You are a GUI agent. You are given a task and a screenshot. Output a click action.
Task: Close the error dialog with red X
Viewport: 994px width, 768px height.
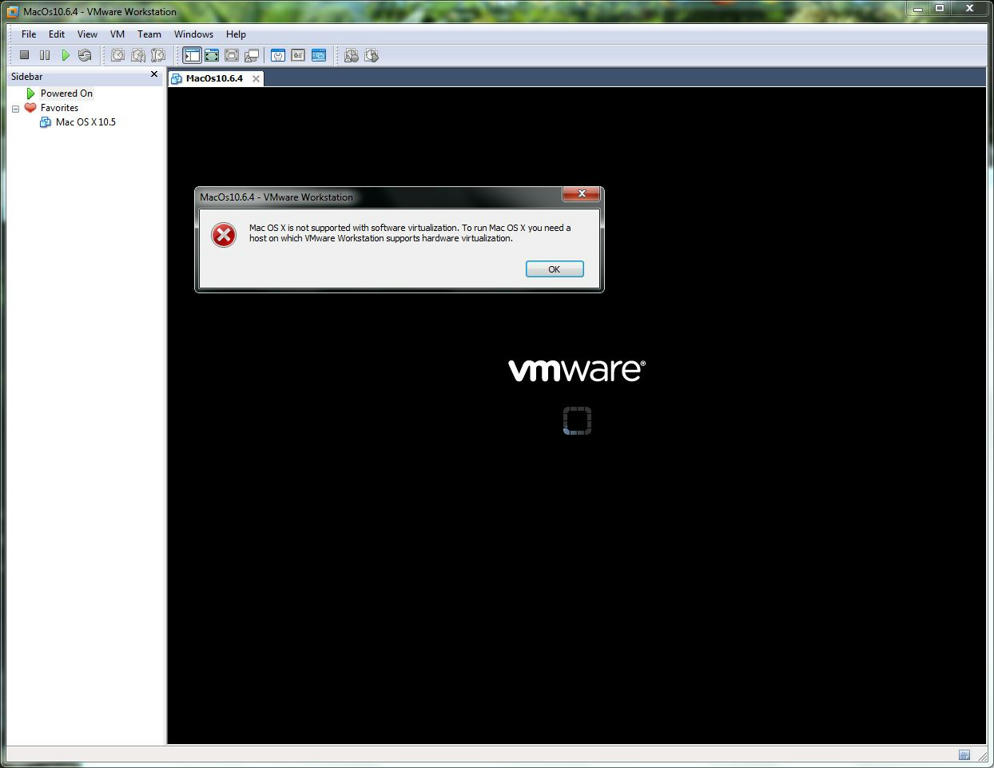pyautogui.click(x=581, y=194)
